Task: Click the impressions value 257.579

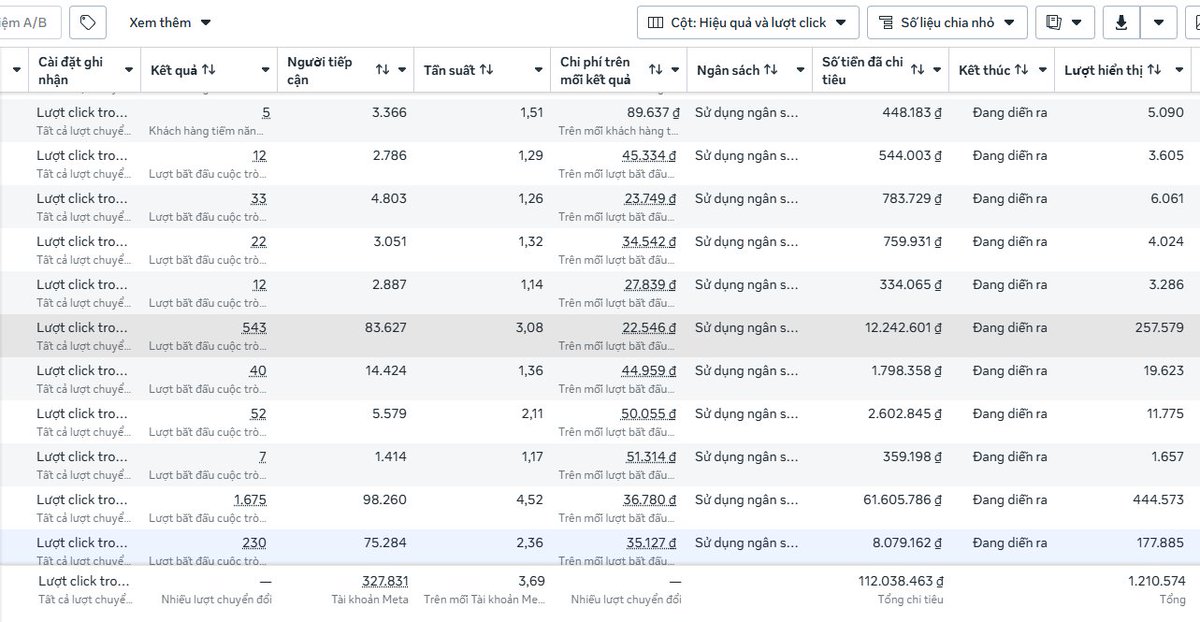Action: click(1158, 328)
